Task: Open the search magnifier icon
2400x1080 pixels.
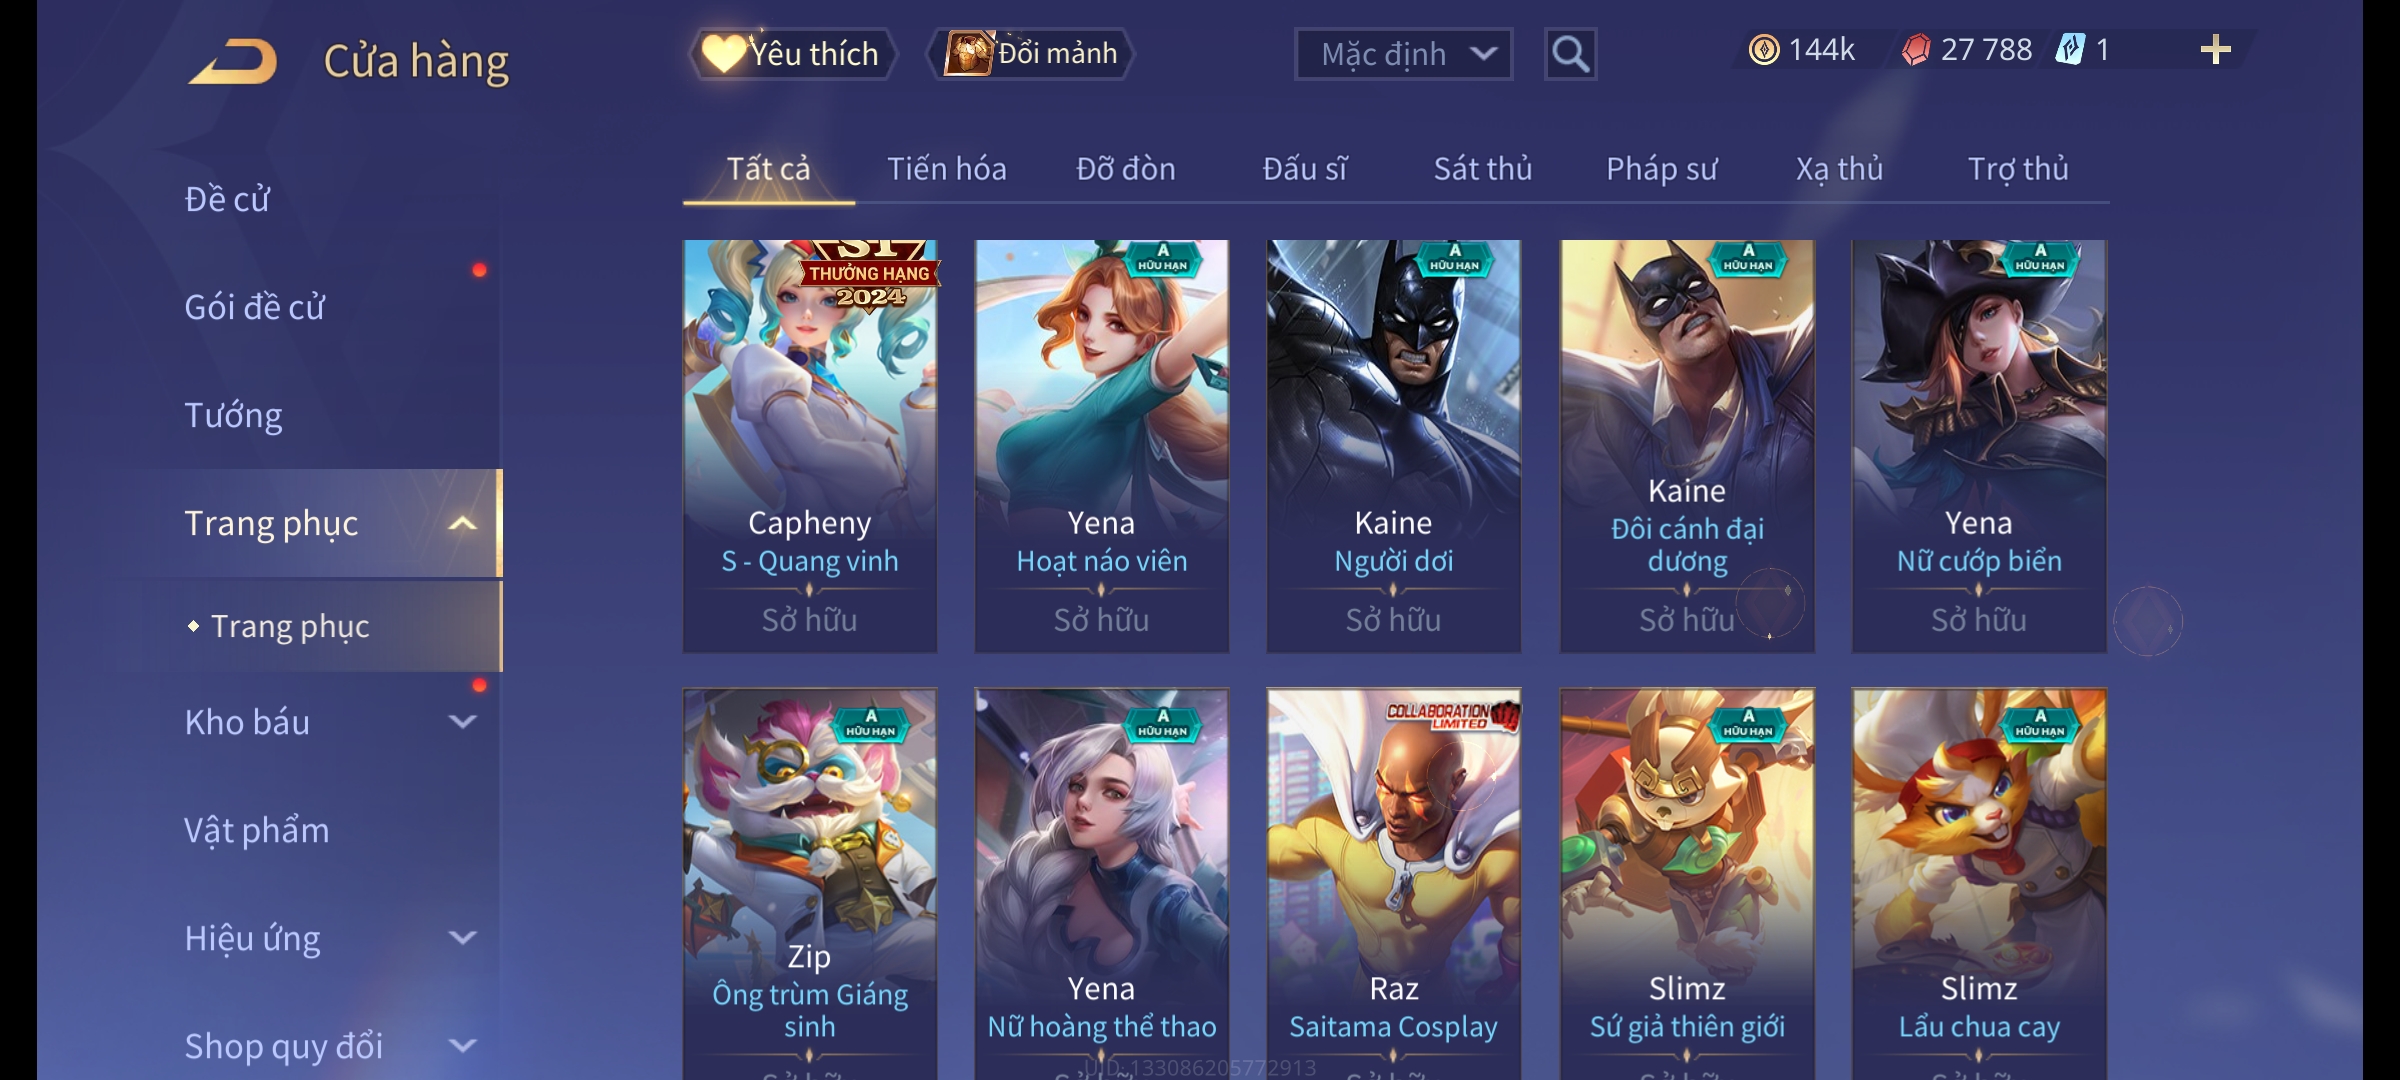Action: pos(1570,54)
